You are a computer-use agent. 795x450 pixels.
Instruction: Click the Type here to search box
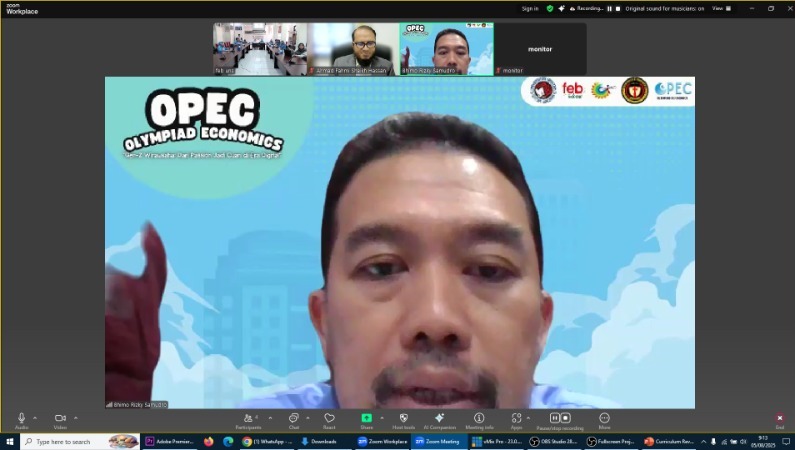point(80,441)
